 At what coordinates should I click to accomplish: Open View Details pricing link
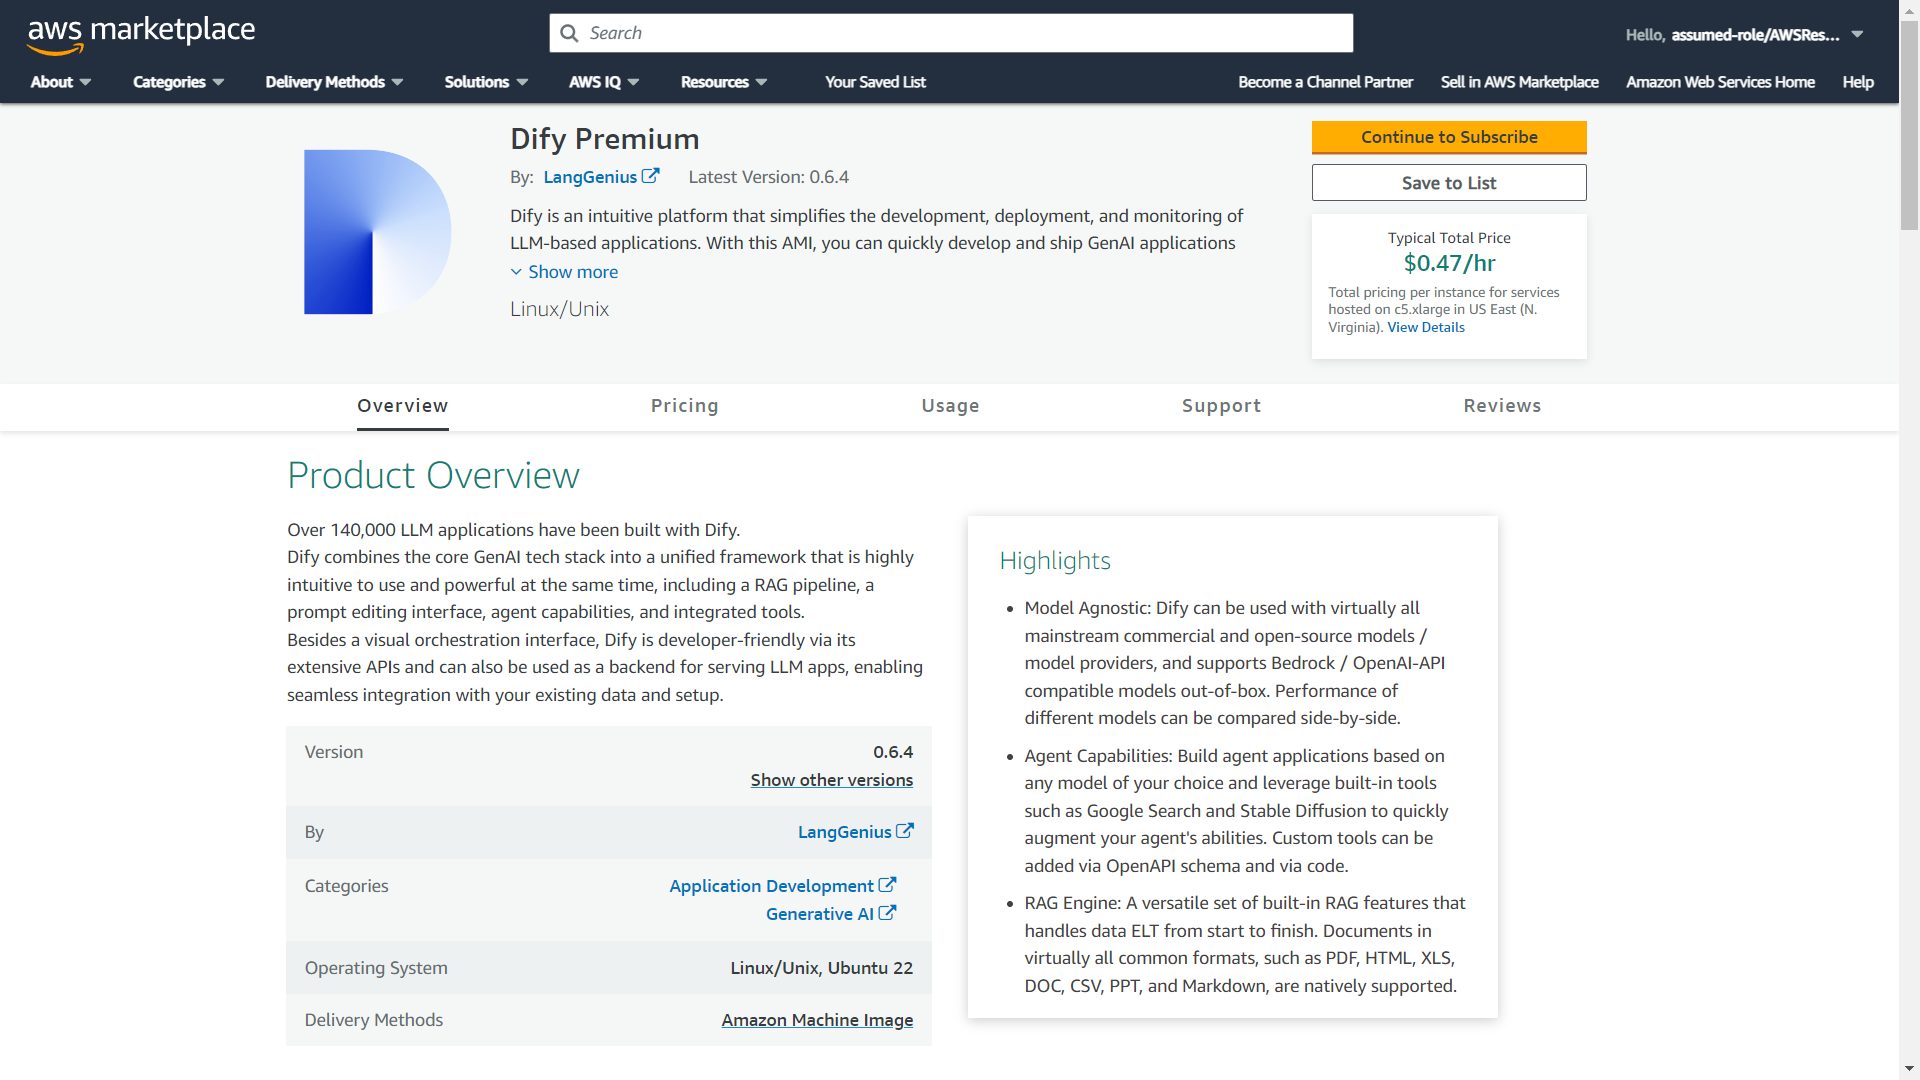click(x=1426, y=327)
